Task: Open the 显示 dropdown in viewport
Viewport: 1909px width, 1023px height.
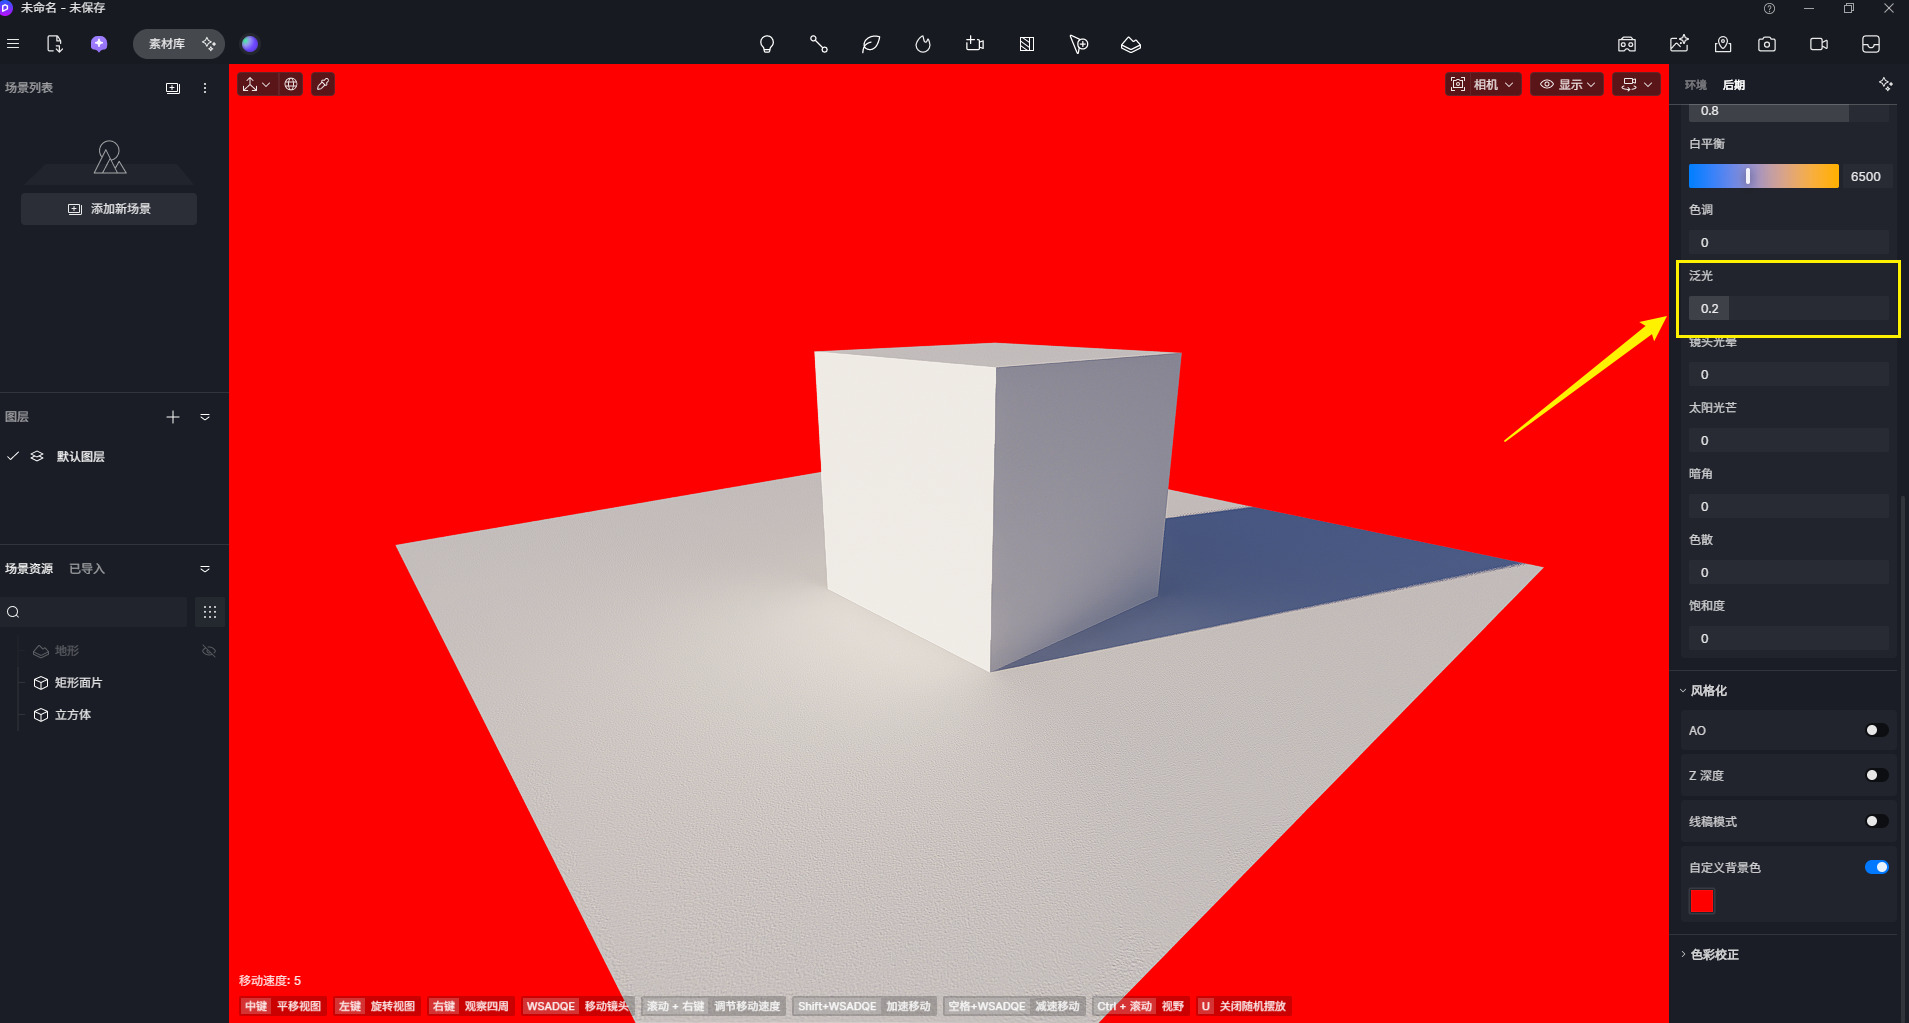Action: (1567, 84)
